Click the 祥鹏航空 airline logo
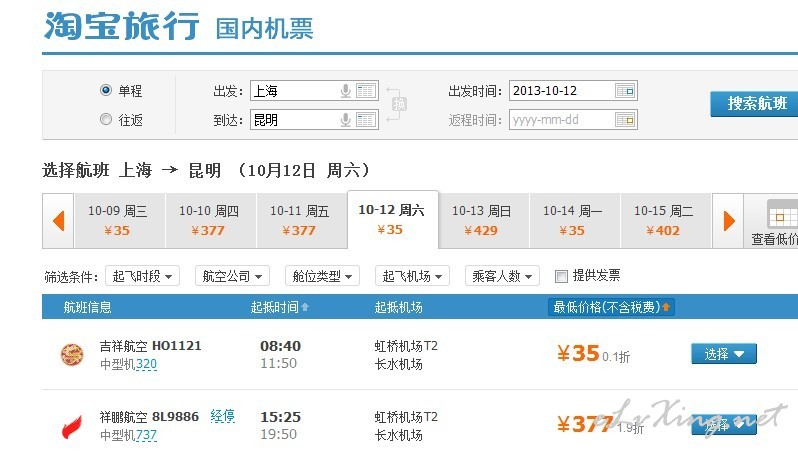Image resolution: width=798 pixels, height=451 pixels. 72,427
